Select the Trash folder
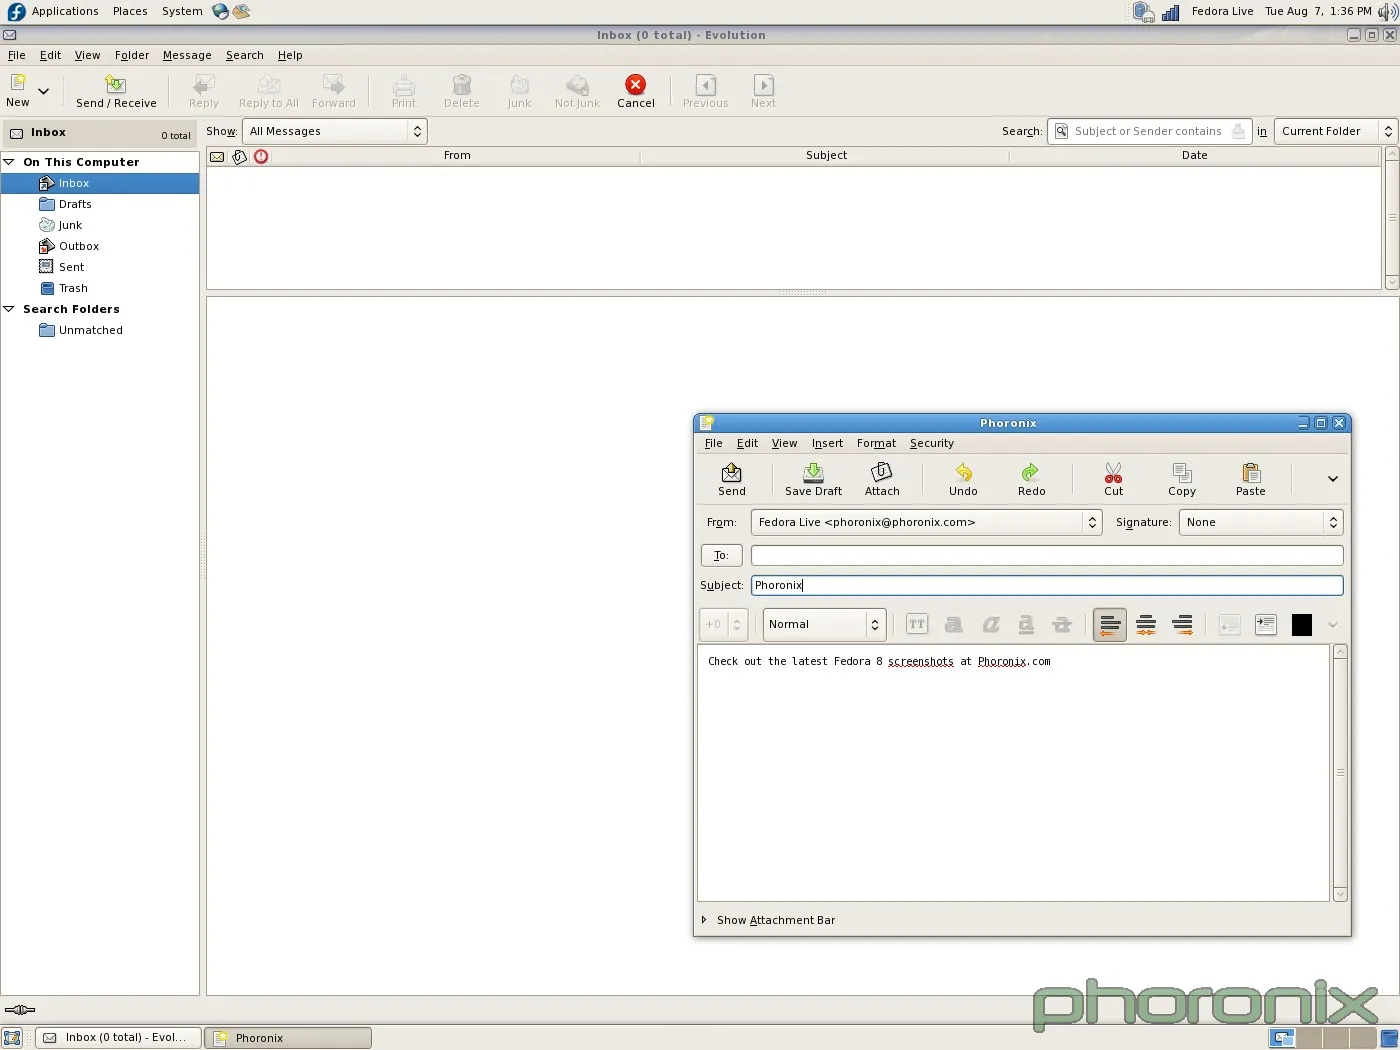Image resolution: width=1400 pixels, height=1050 pixels. [73, 288]
